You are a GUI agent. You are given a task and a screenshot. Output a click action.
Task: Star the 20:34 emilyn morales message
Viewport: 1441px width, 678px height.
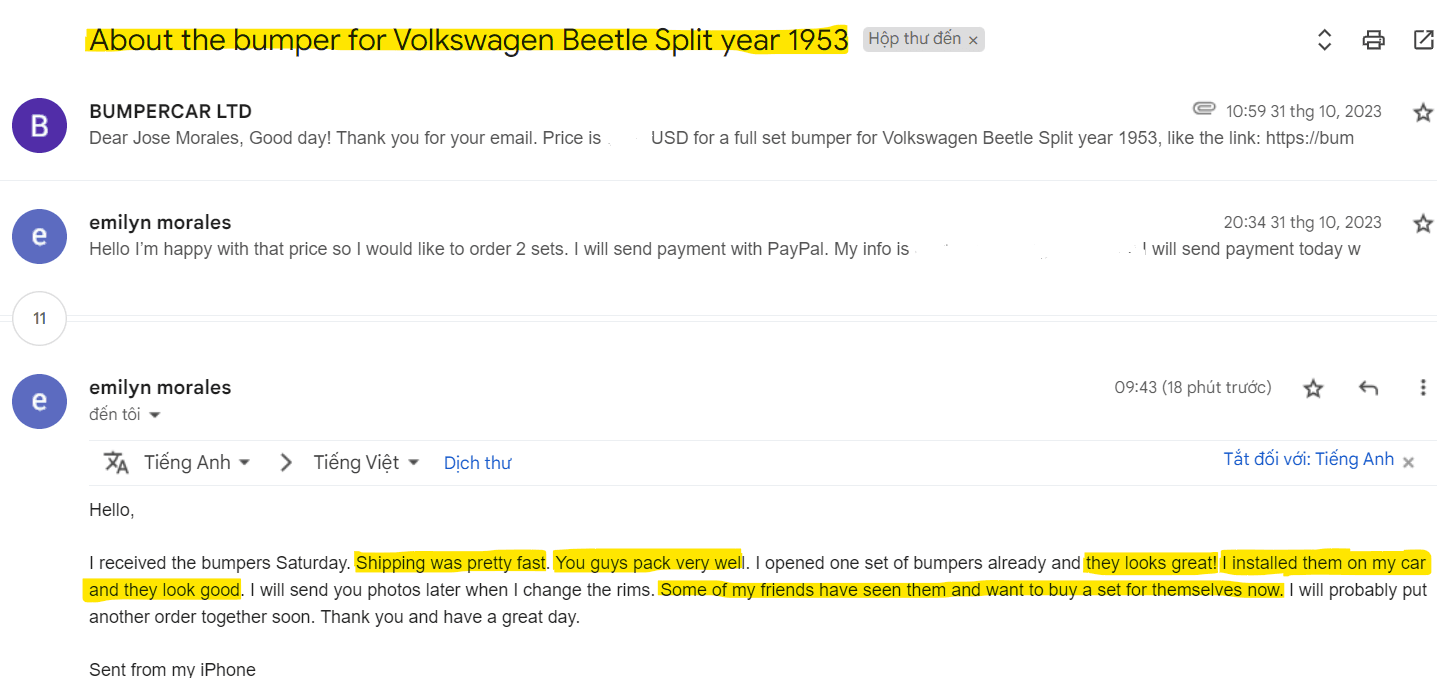tap(1423, 223)
